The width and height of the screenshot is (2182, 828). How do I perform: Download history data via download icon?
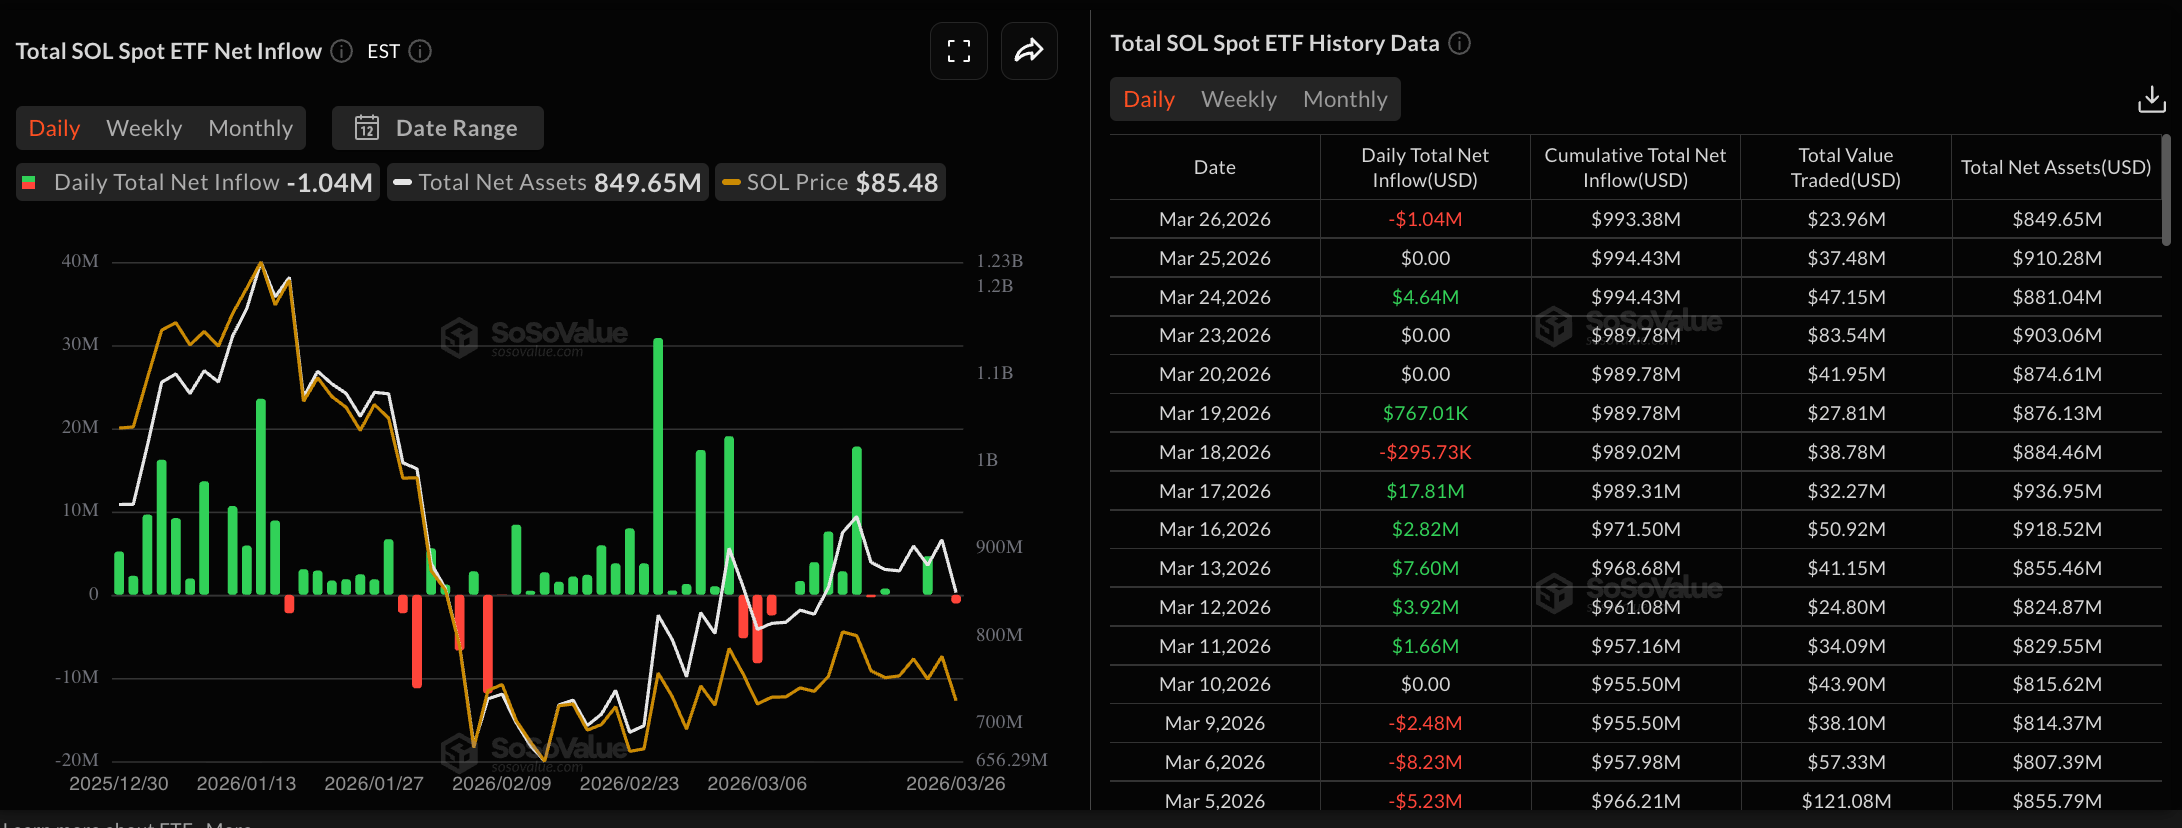pyautogui.click(x=2151, y=99)
